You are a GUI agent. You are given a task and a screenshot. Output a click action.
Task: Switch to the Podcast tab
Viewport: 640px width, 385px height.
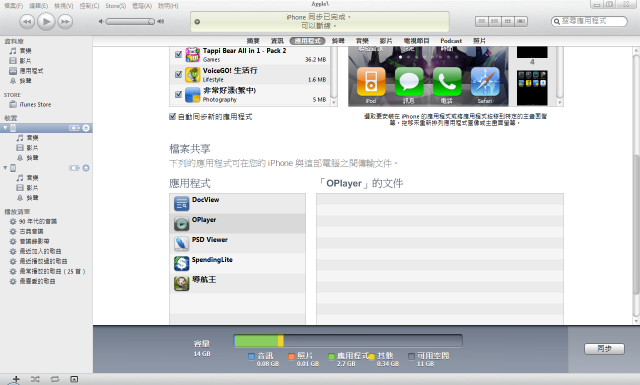pyautogui.click(x=451, y=41)
